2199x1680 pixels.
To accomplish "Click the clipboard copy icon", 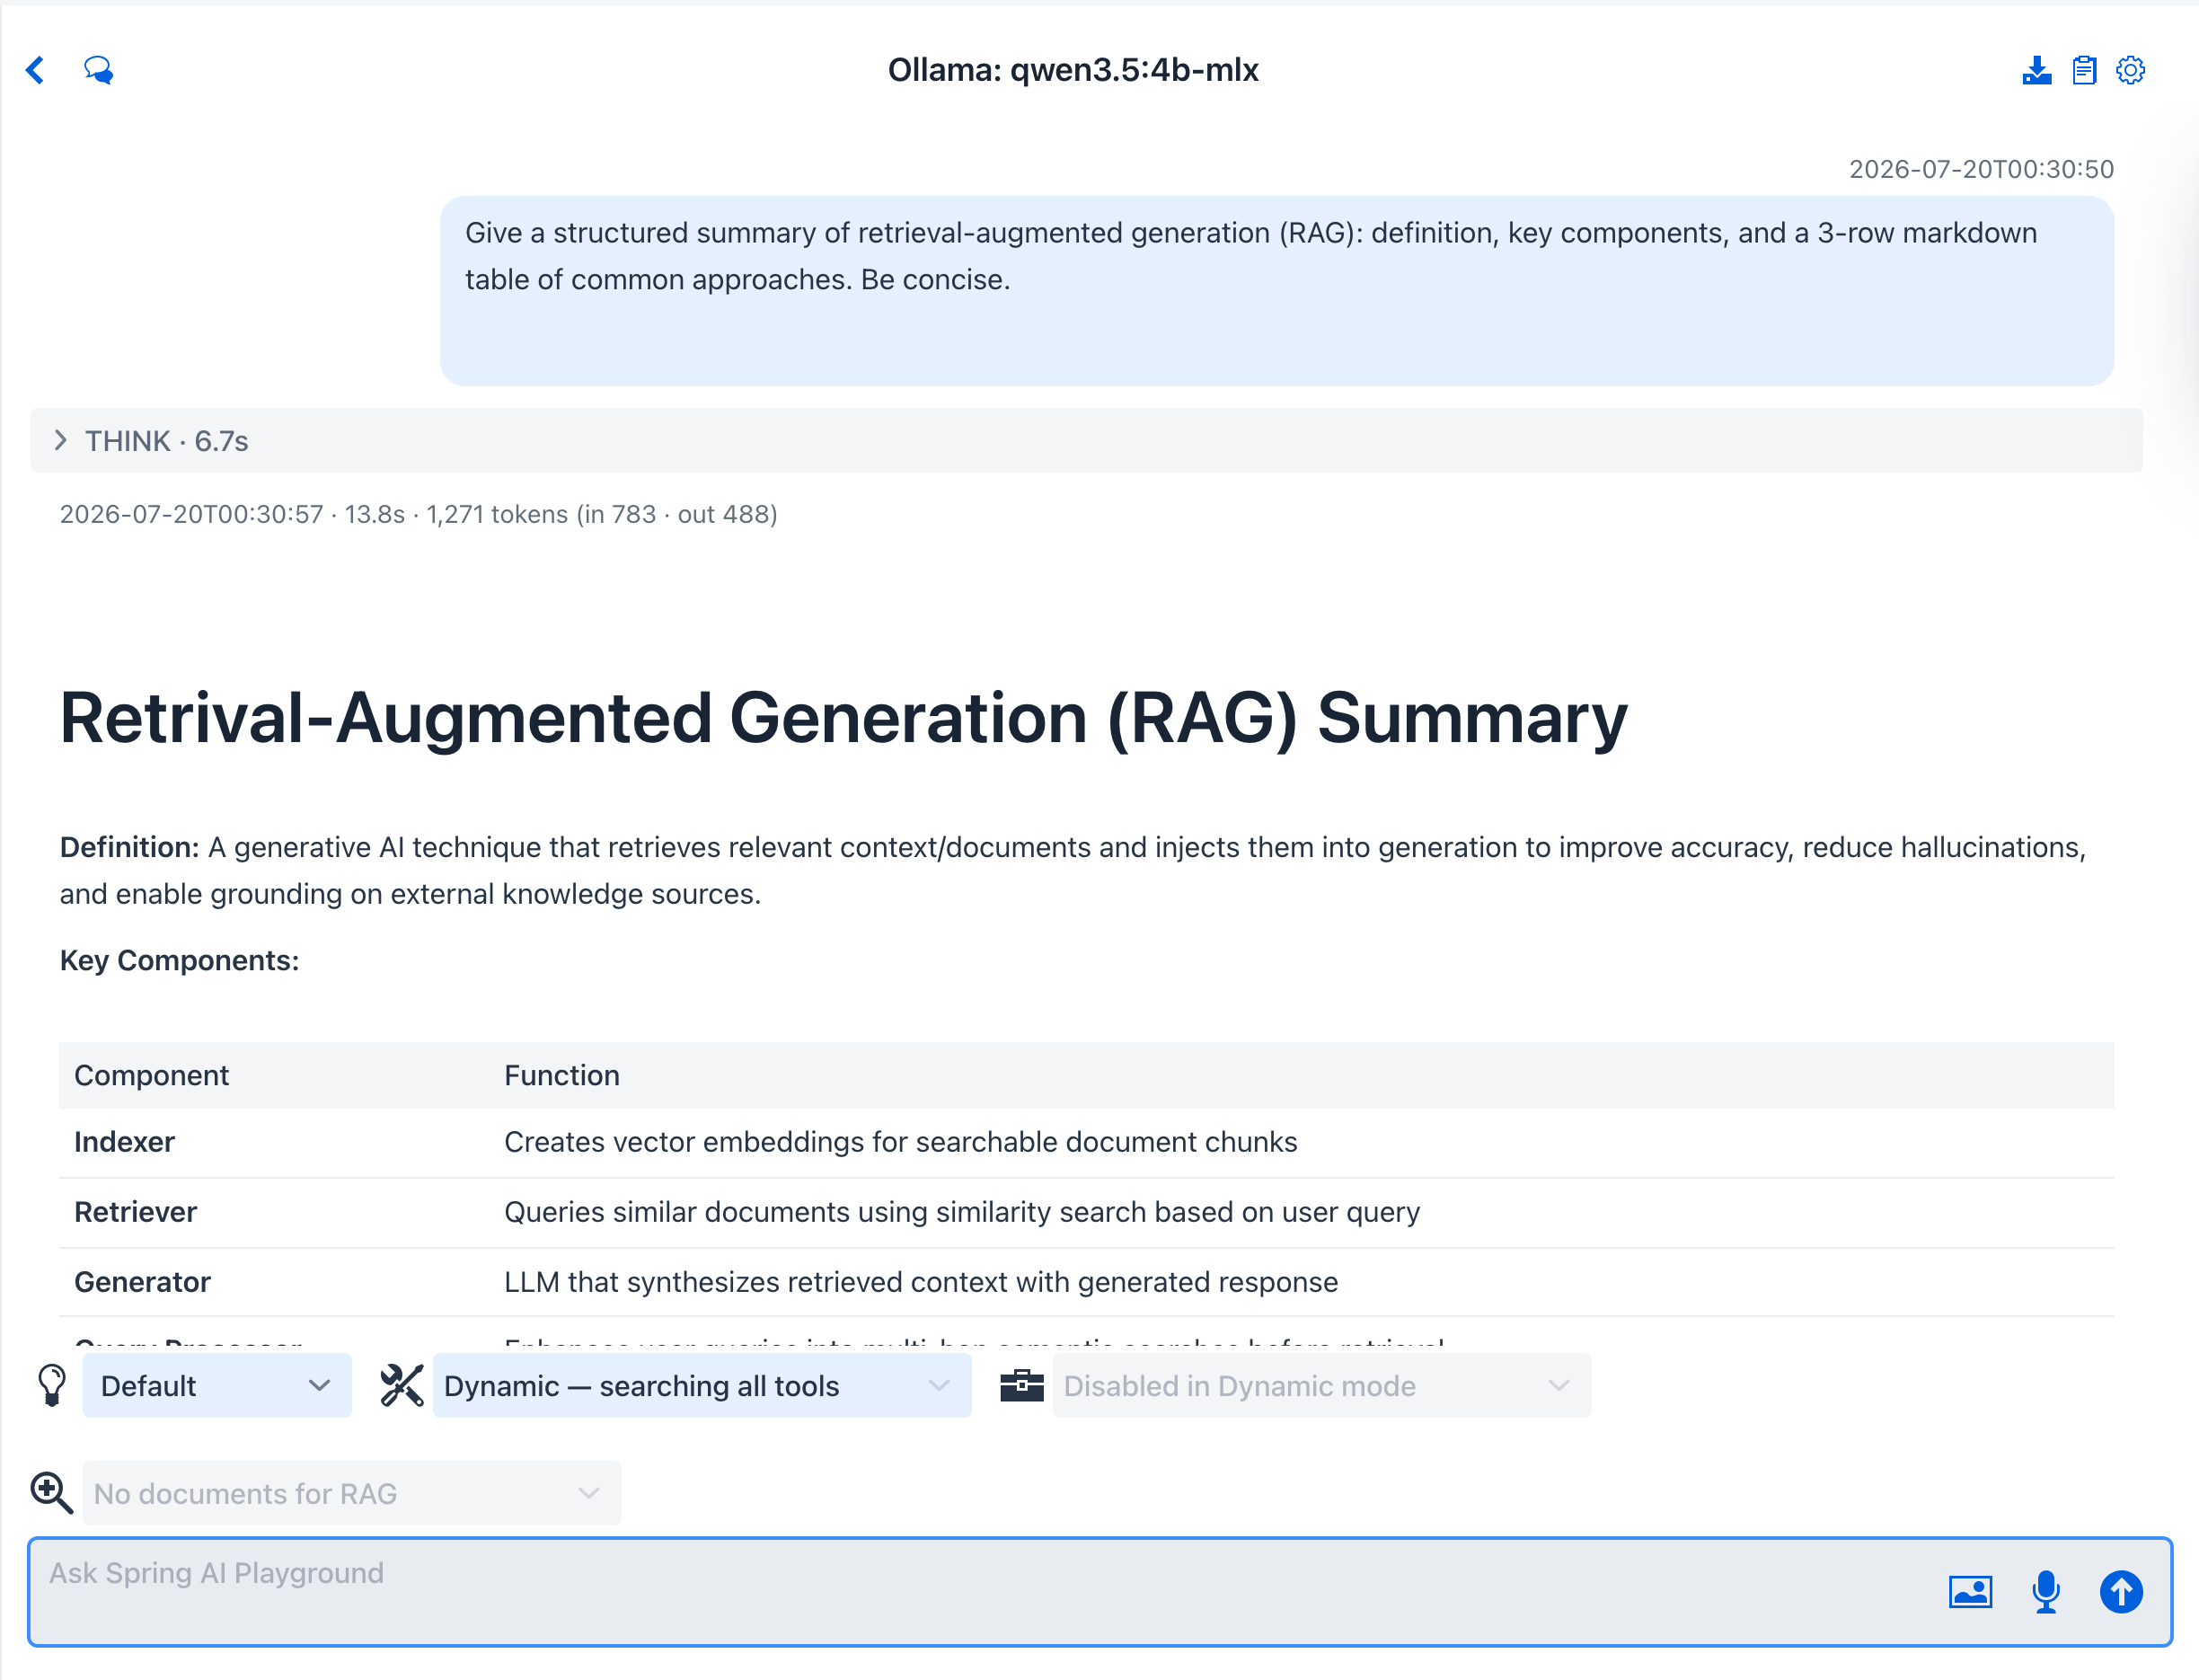I will [x=2084, y=70].
